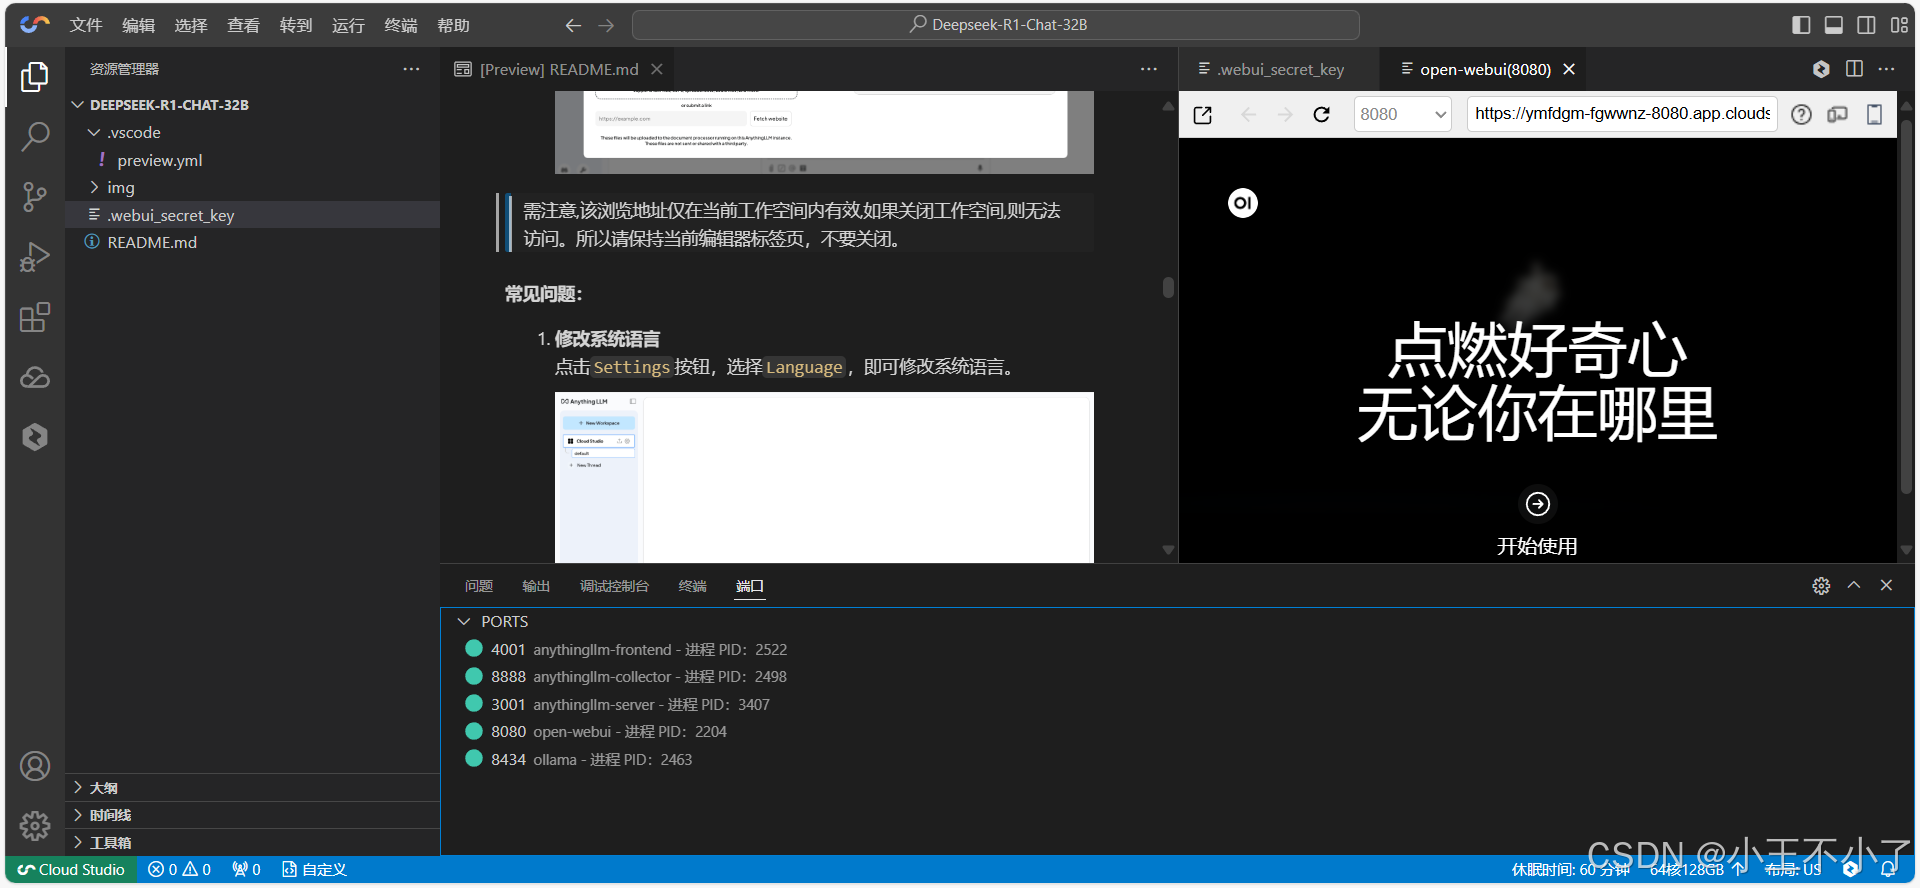Image resolution: width=1920 pixels, height=888 pixels.
Task: Switch to the [Preview] README.md tab
Action: pyautogui.click(x=558, y=69)
